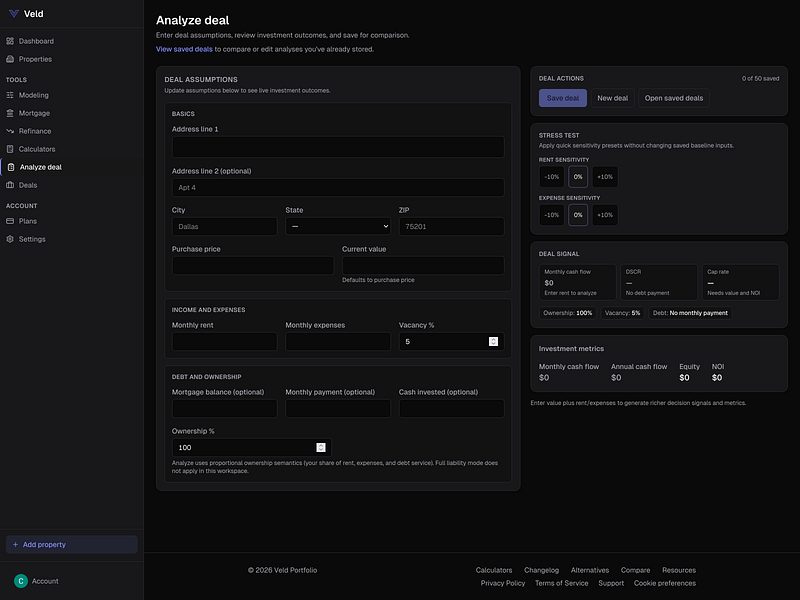
Task: Click Open saved deals button
Action: pos(673,98)
